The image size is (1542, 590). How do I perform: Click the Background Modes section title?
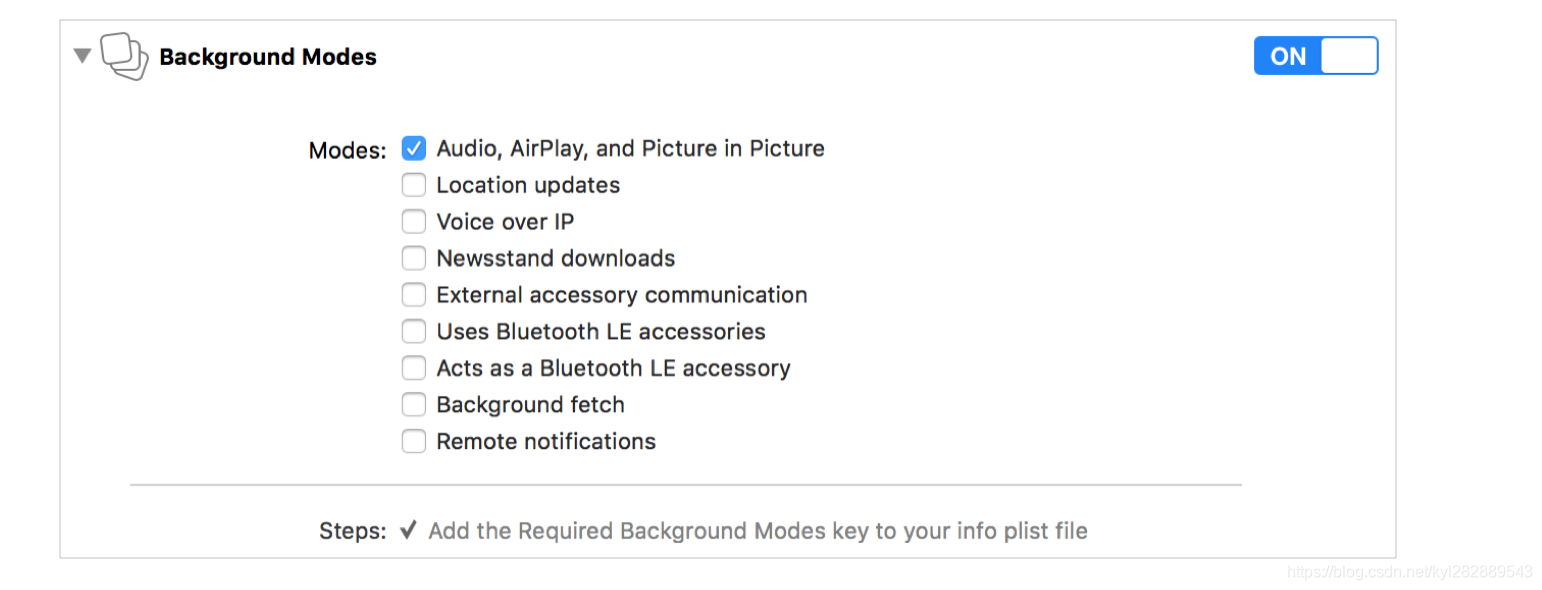[268, 57]
